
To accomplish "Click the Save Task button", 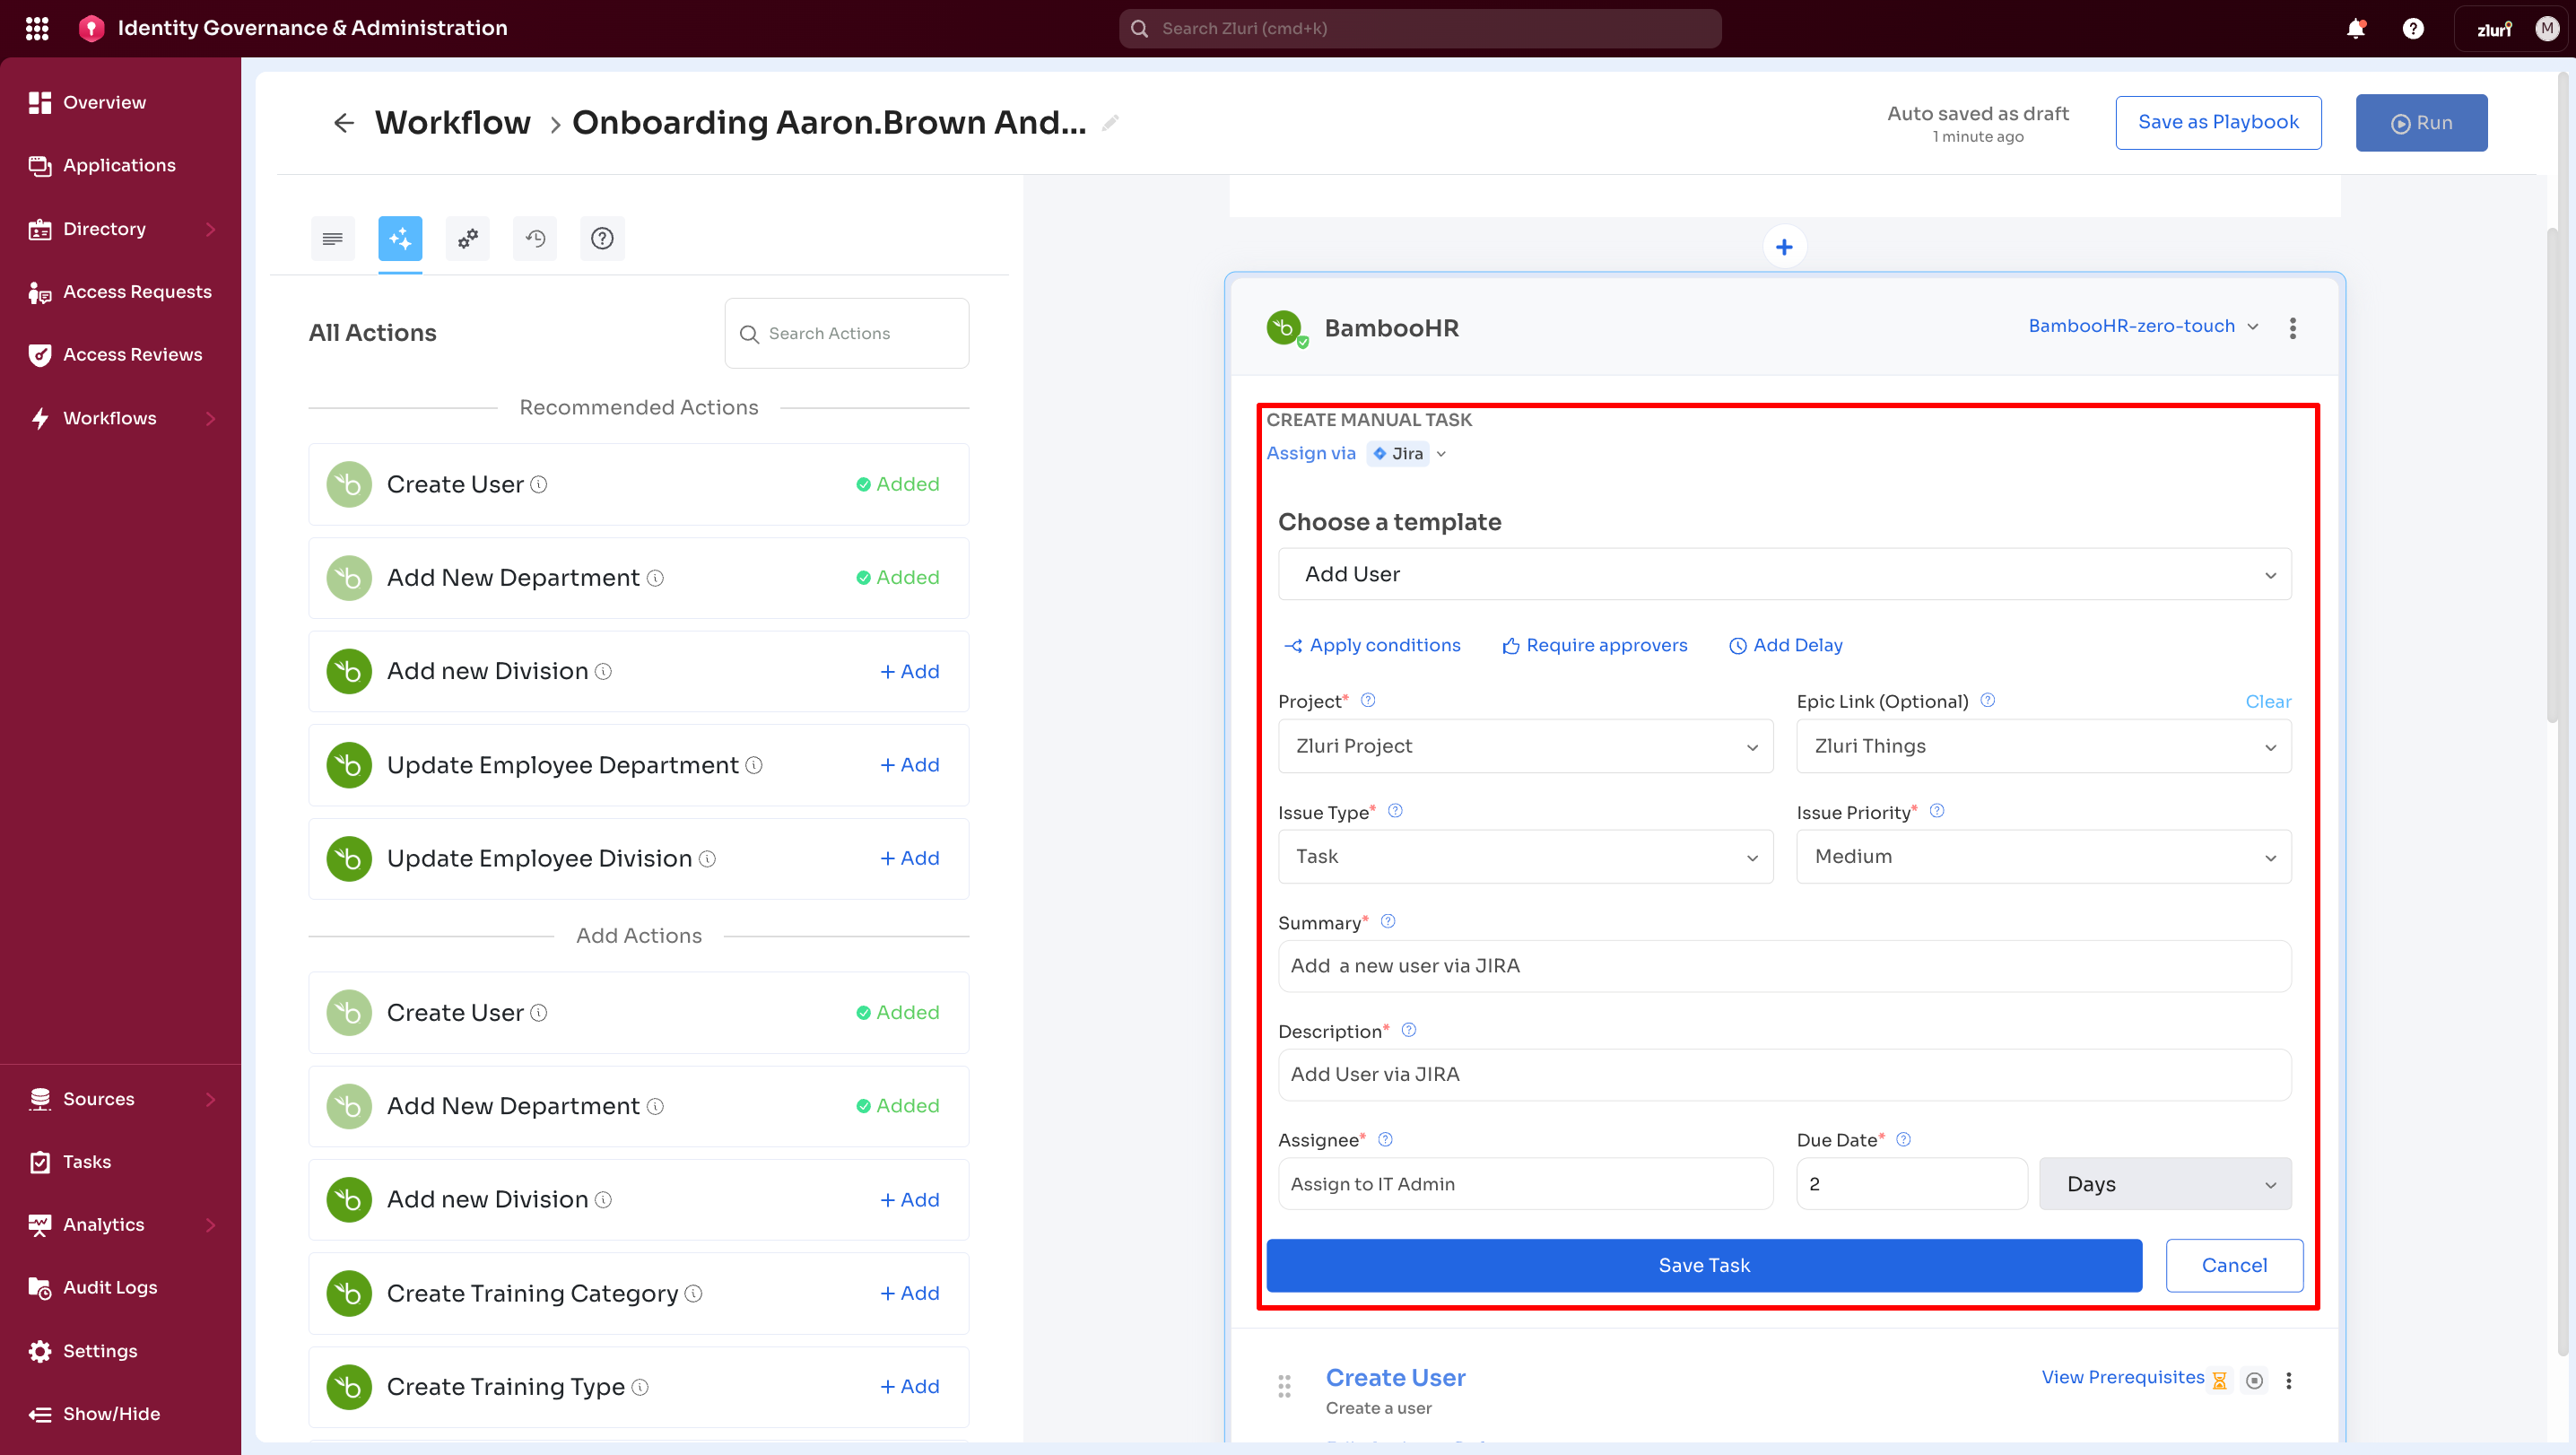I will click(1703, 1265).
